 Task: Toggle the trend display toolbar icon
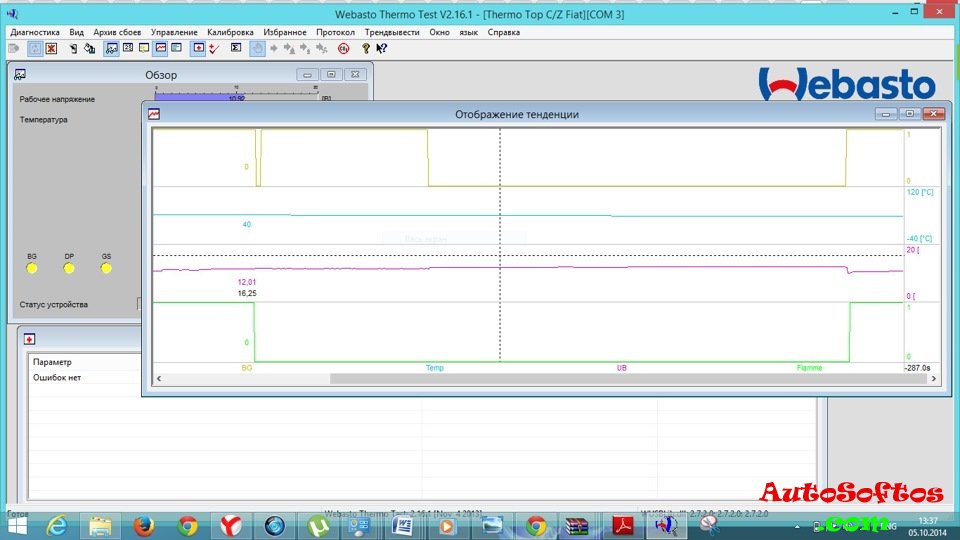pyautogui.click(x=160, y=48)
